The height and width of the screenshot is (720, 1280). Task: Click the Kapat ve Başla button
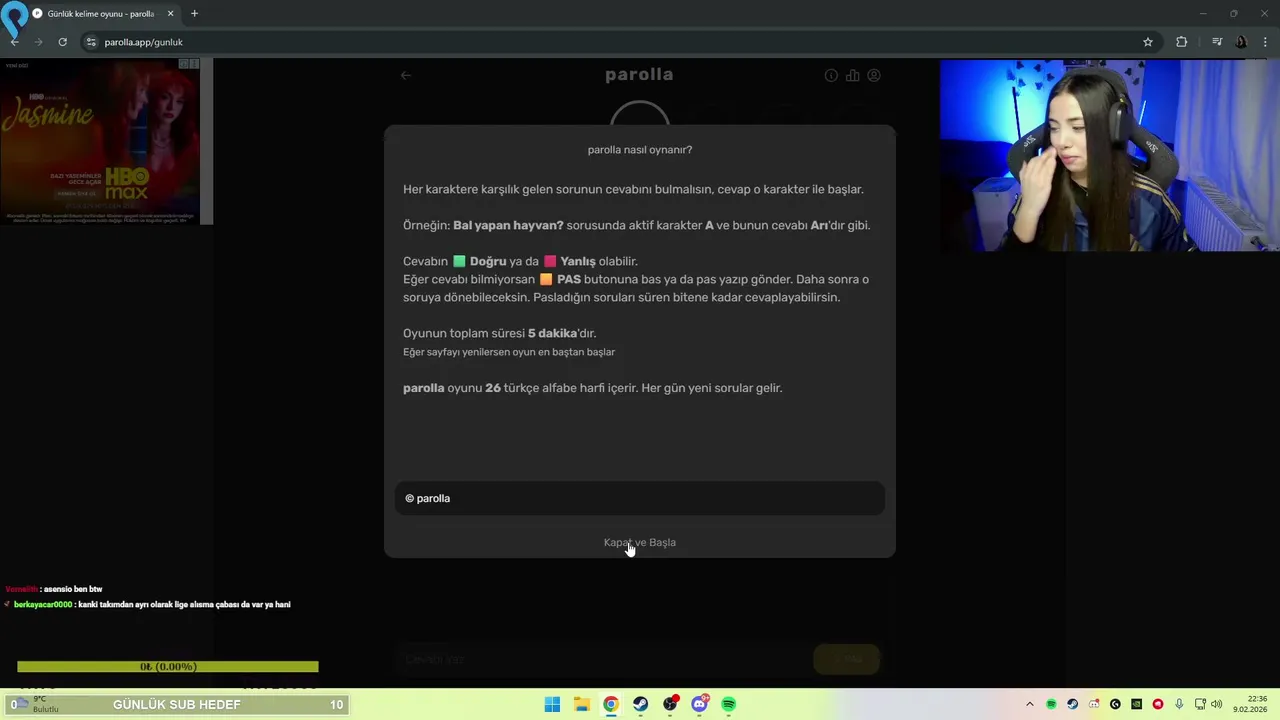pyautogui.click(x=640, y=542)
